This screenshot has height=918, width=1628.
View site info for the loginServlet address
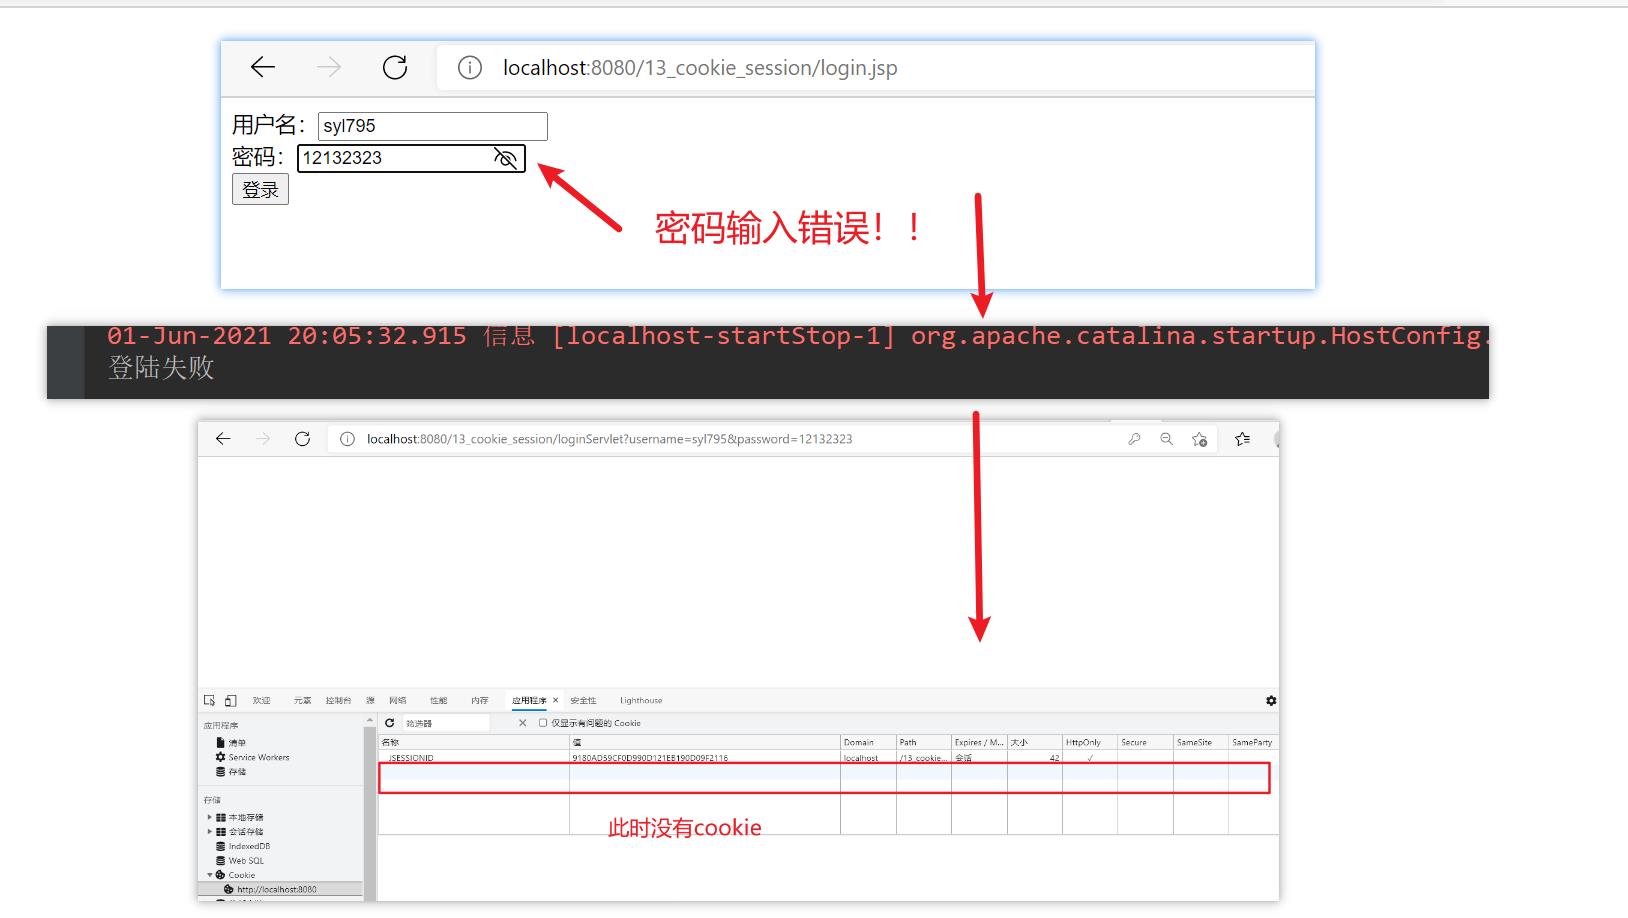347,439
